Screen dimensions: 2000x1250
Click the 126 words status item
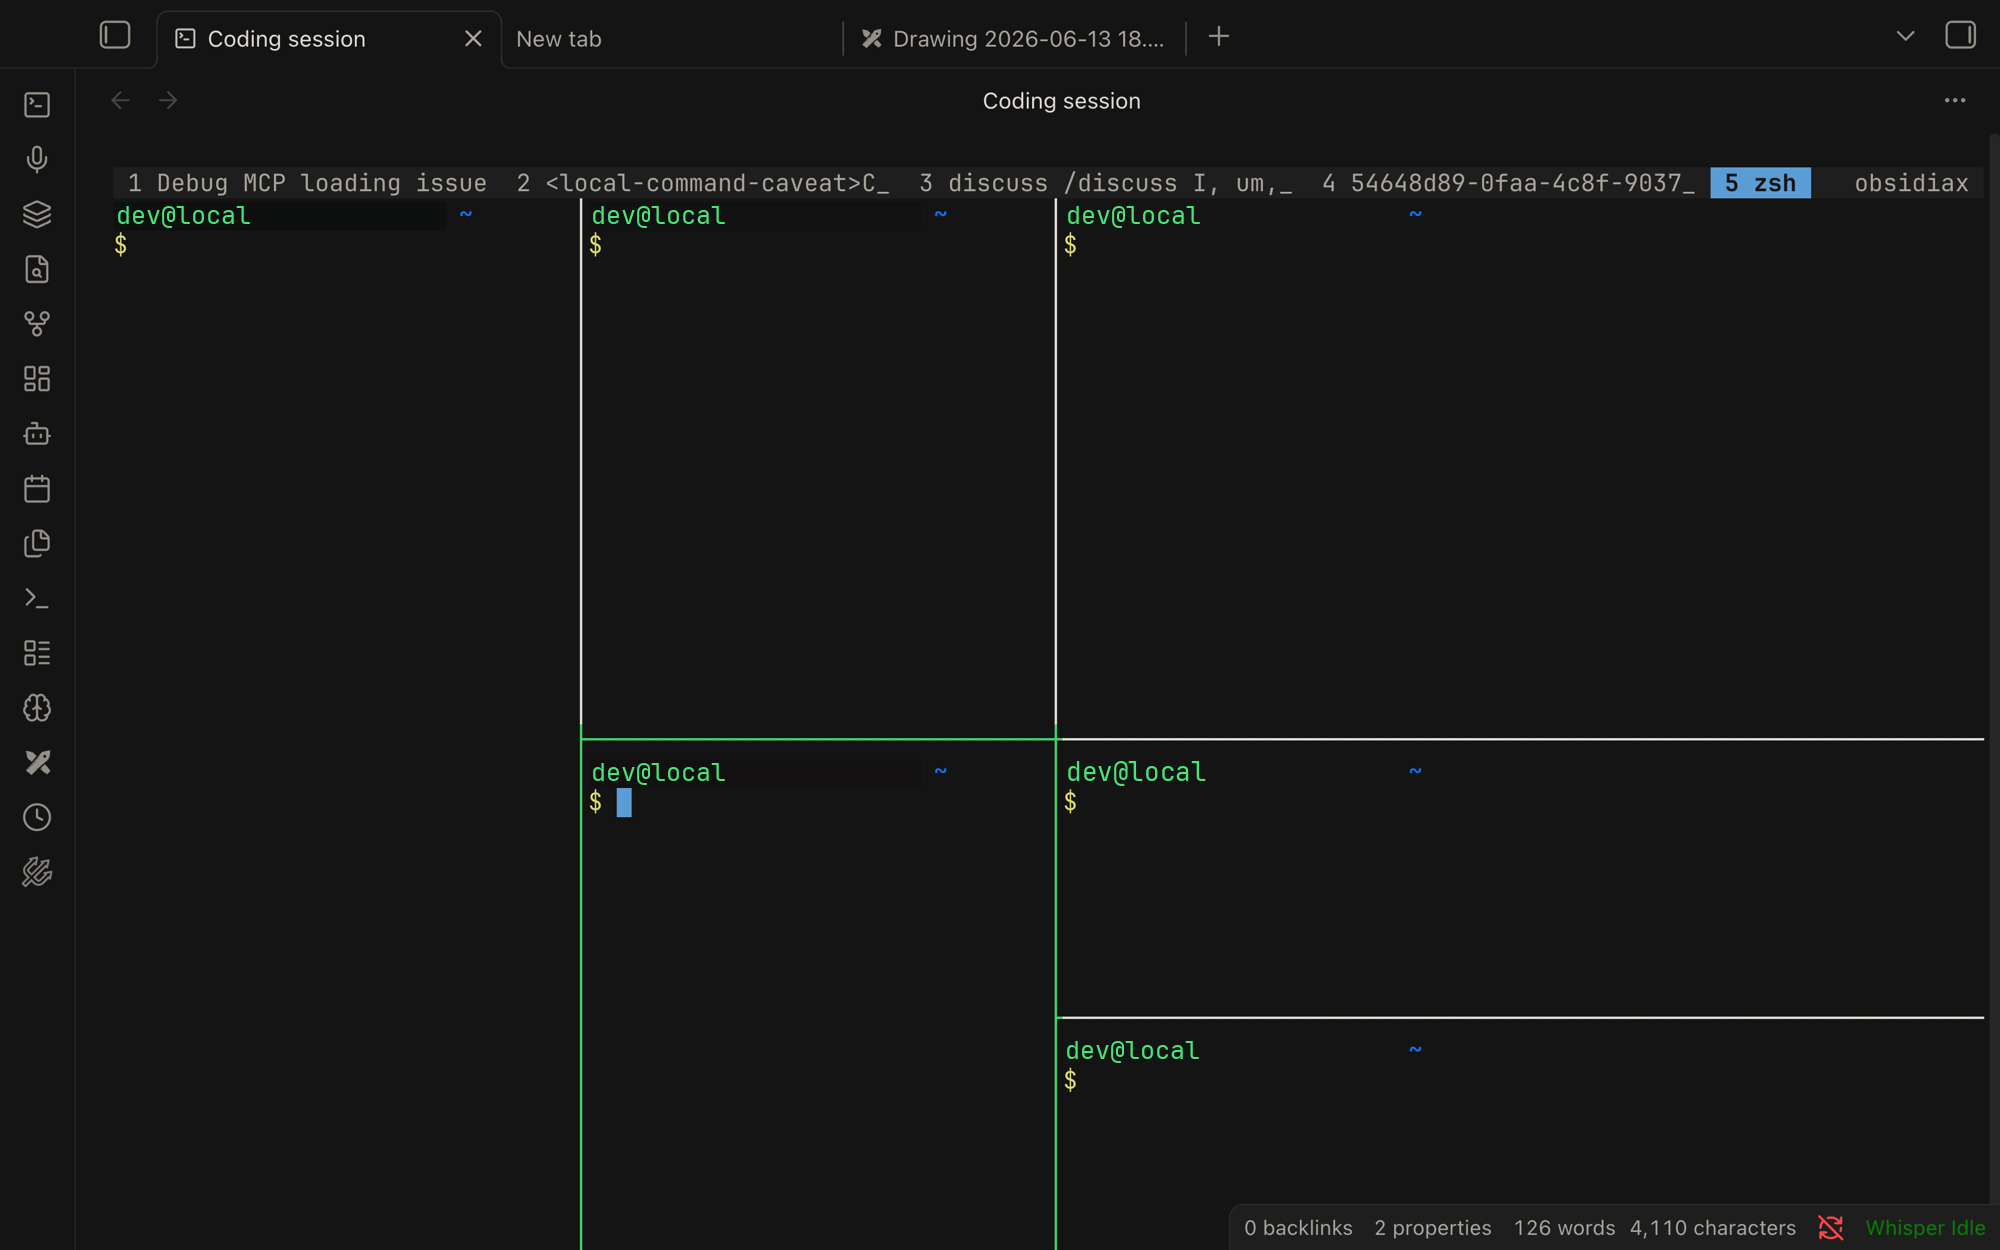point(1564,1228)
